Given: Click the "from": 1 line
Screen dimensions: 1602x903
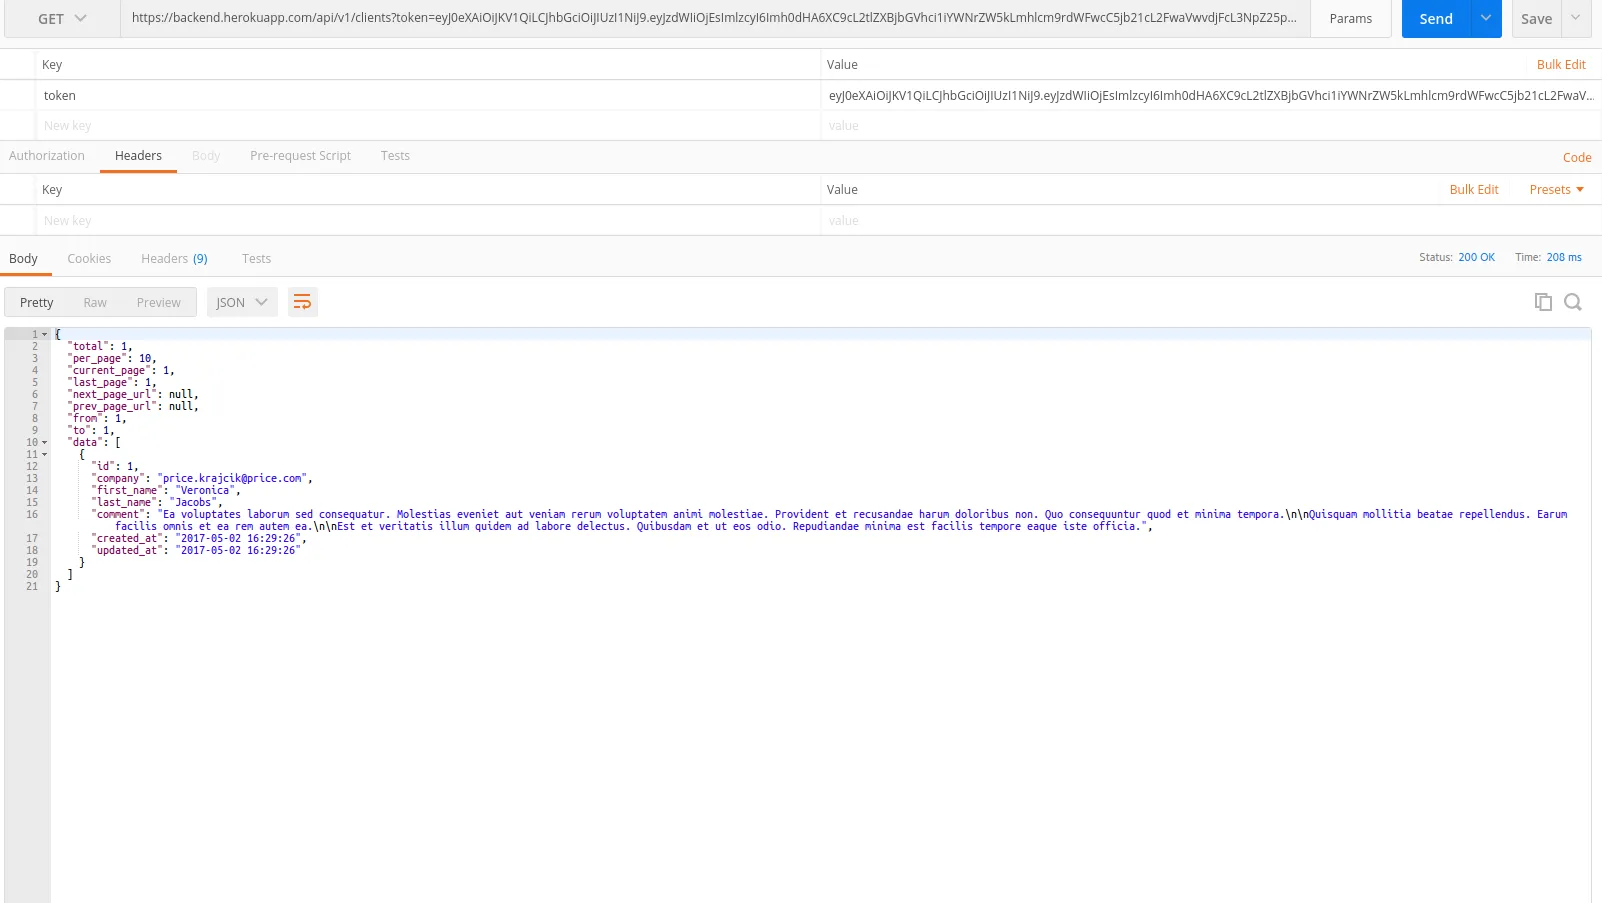Looking at the screenshot, I should coord(96,418).
